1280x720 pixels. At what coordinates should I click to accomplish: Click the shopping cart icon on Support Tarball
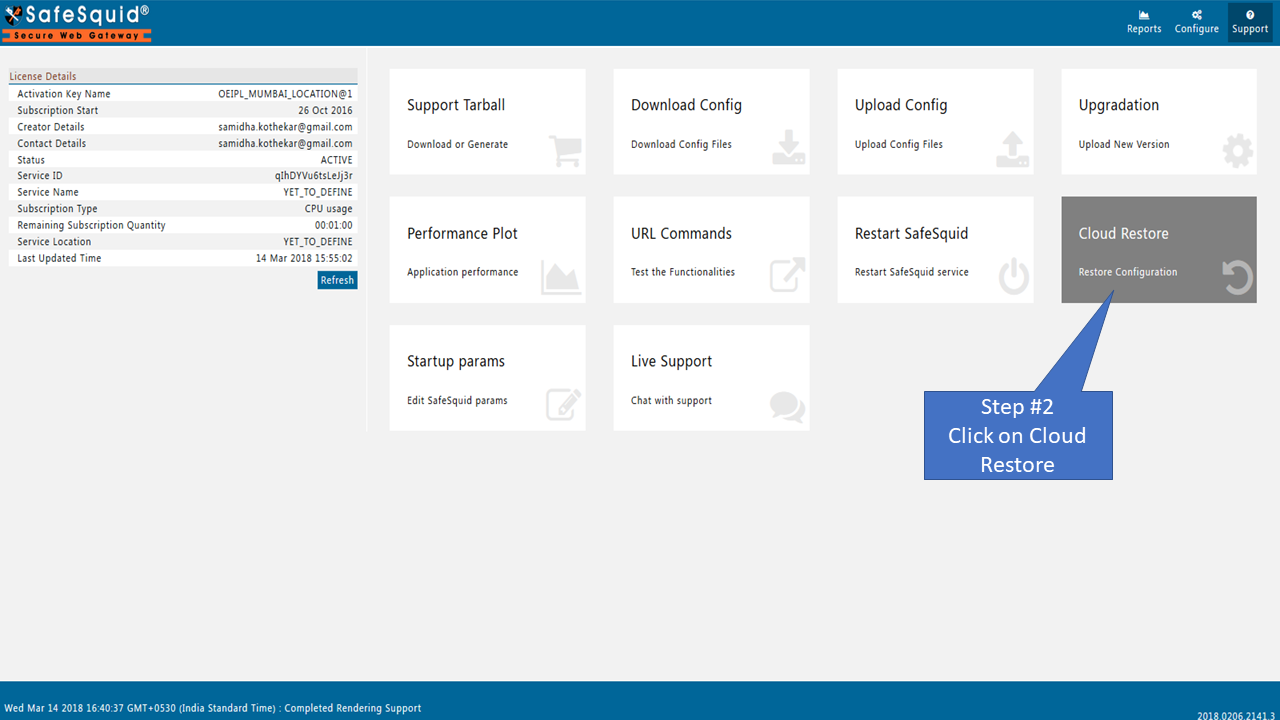[565, 150]
